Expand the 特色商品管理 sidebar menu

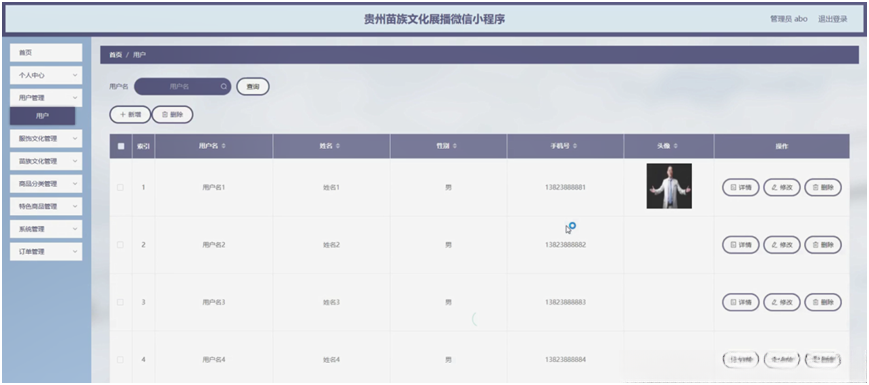(x=46, y=206)
